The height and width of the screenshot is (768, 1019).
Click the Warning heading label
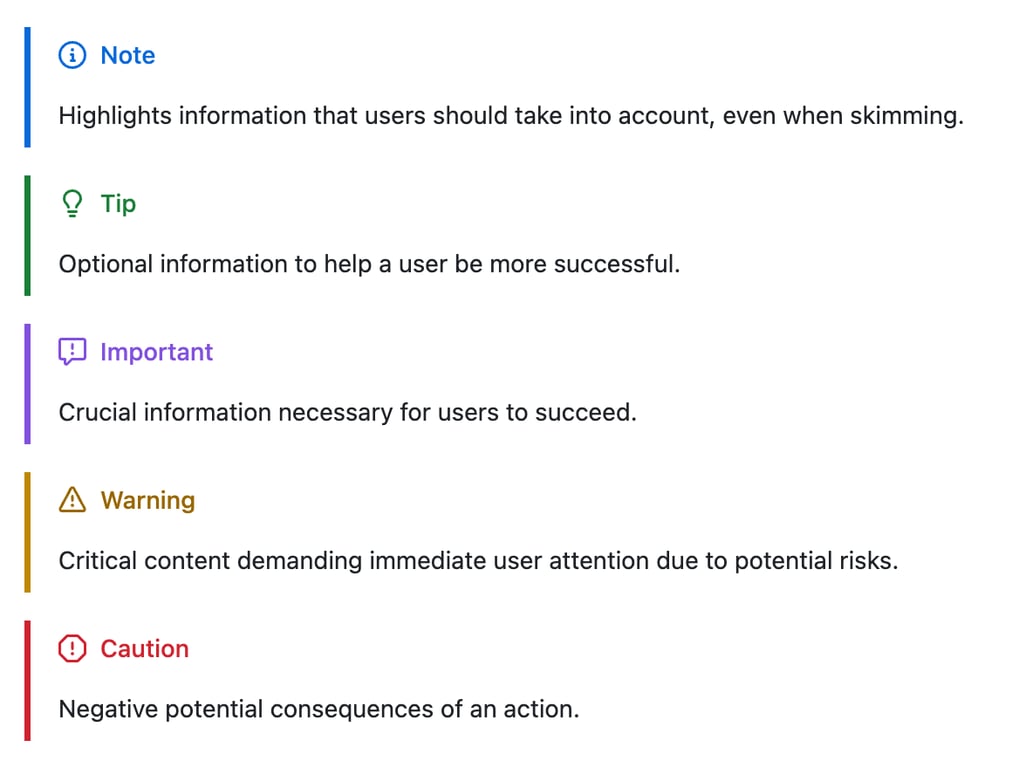pyautogui.click(x=148, y=500)
